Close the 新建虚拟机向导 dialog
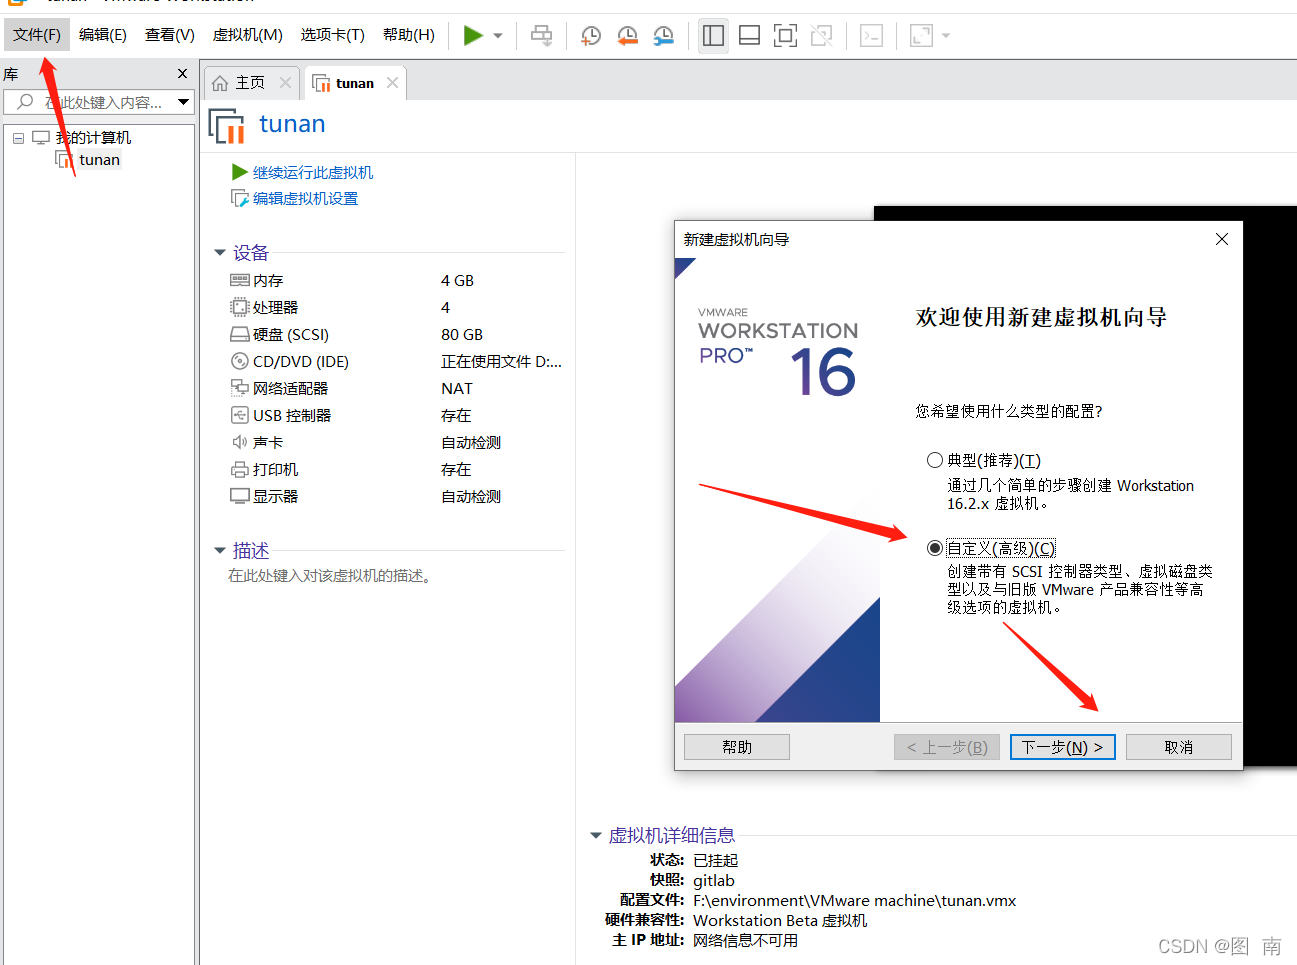 pos(1222,239)
